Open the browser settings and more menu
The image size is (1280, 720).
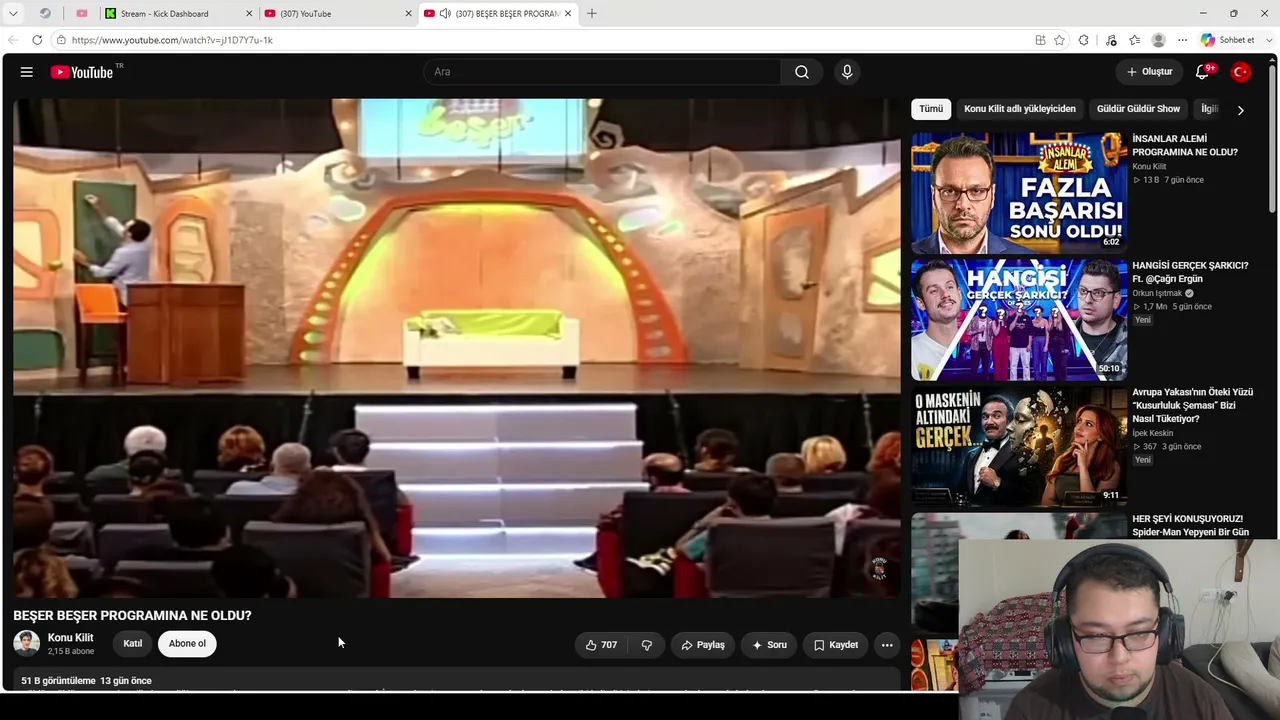tap(1182, 40)
